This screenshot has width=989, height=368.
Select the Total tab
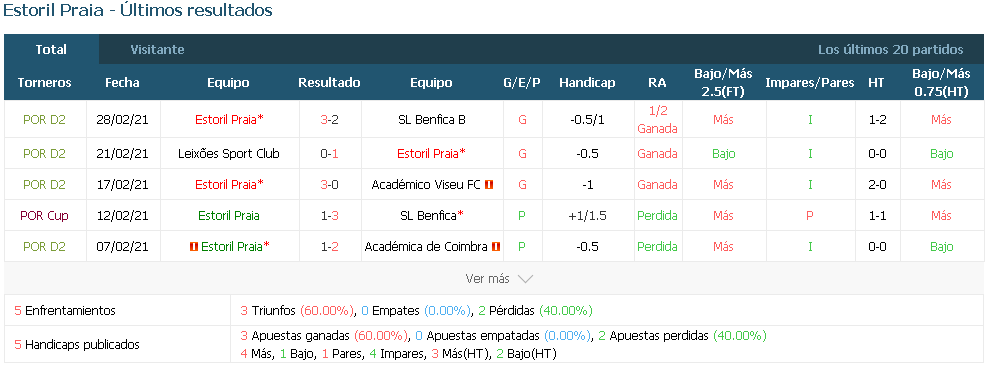[51, 49]
